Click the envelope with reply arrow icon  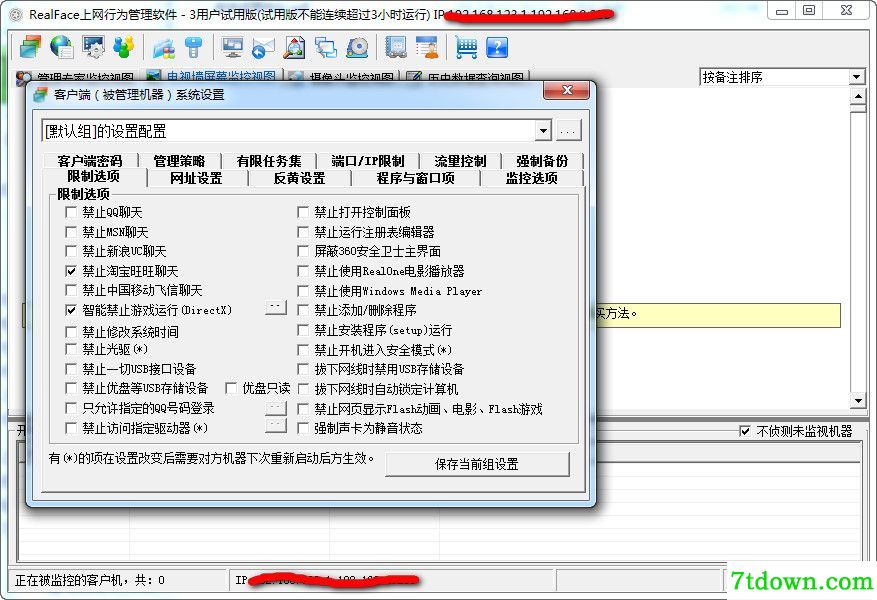tap(263, 47)
